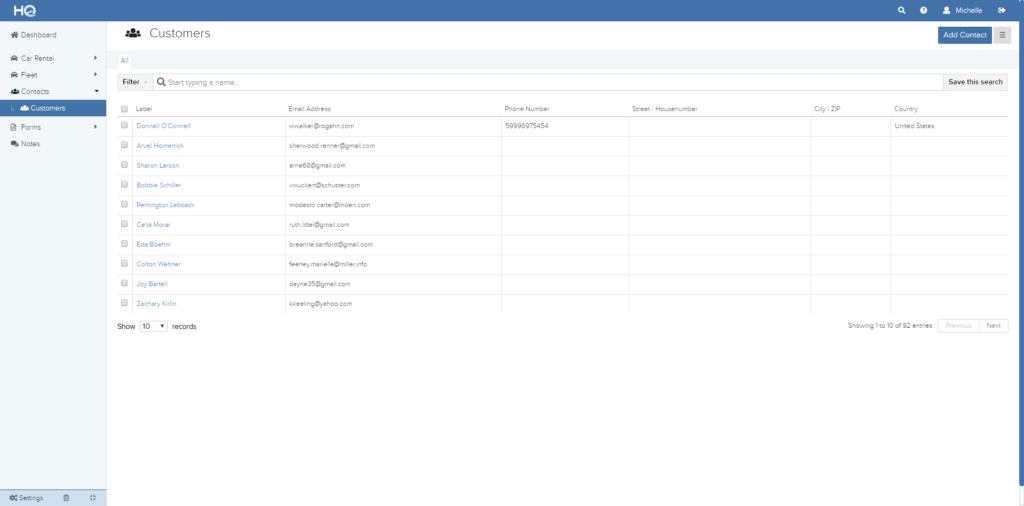Toggle the select-all checkbox in the table header
The width and height of the screenshot is (1024, 506).
pos(124,109)
